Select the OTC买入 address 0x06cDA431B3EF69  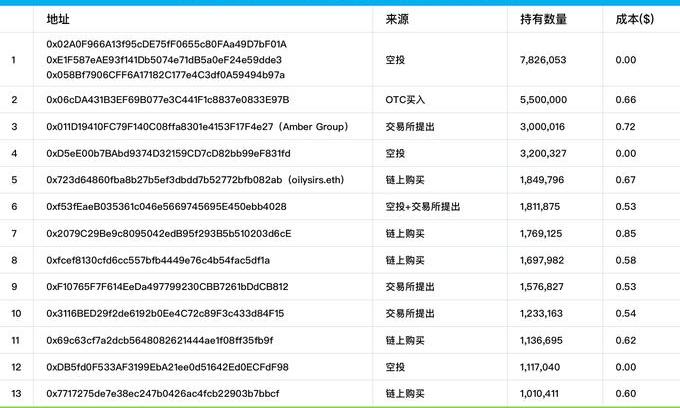click(167, 100)
